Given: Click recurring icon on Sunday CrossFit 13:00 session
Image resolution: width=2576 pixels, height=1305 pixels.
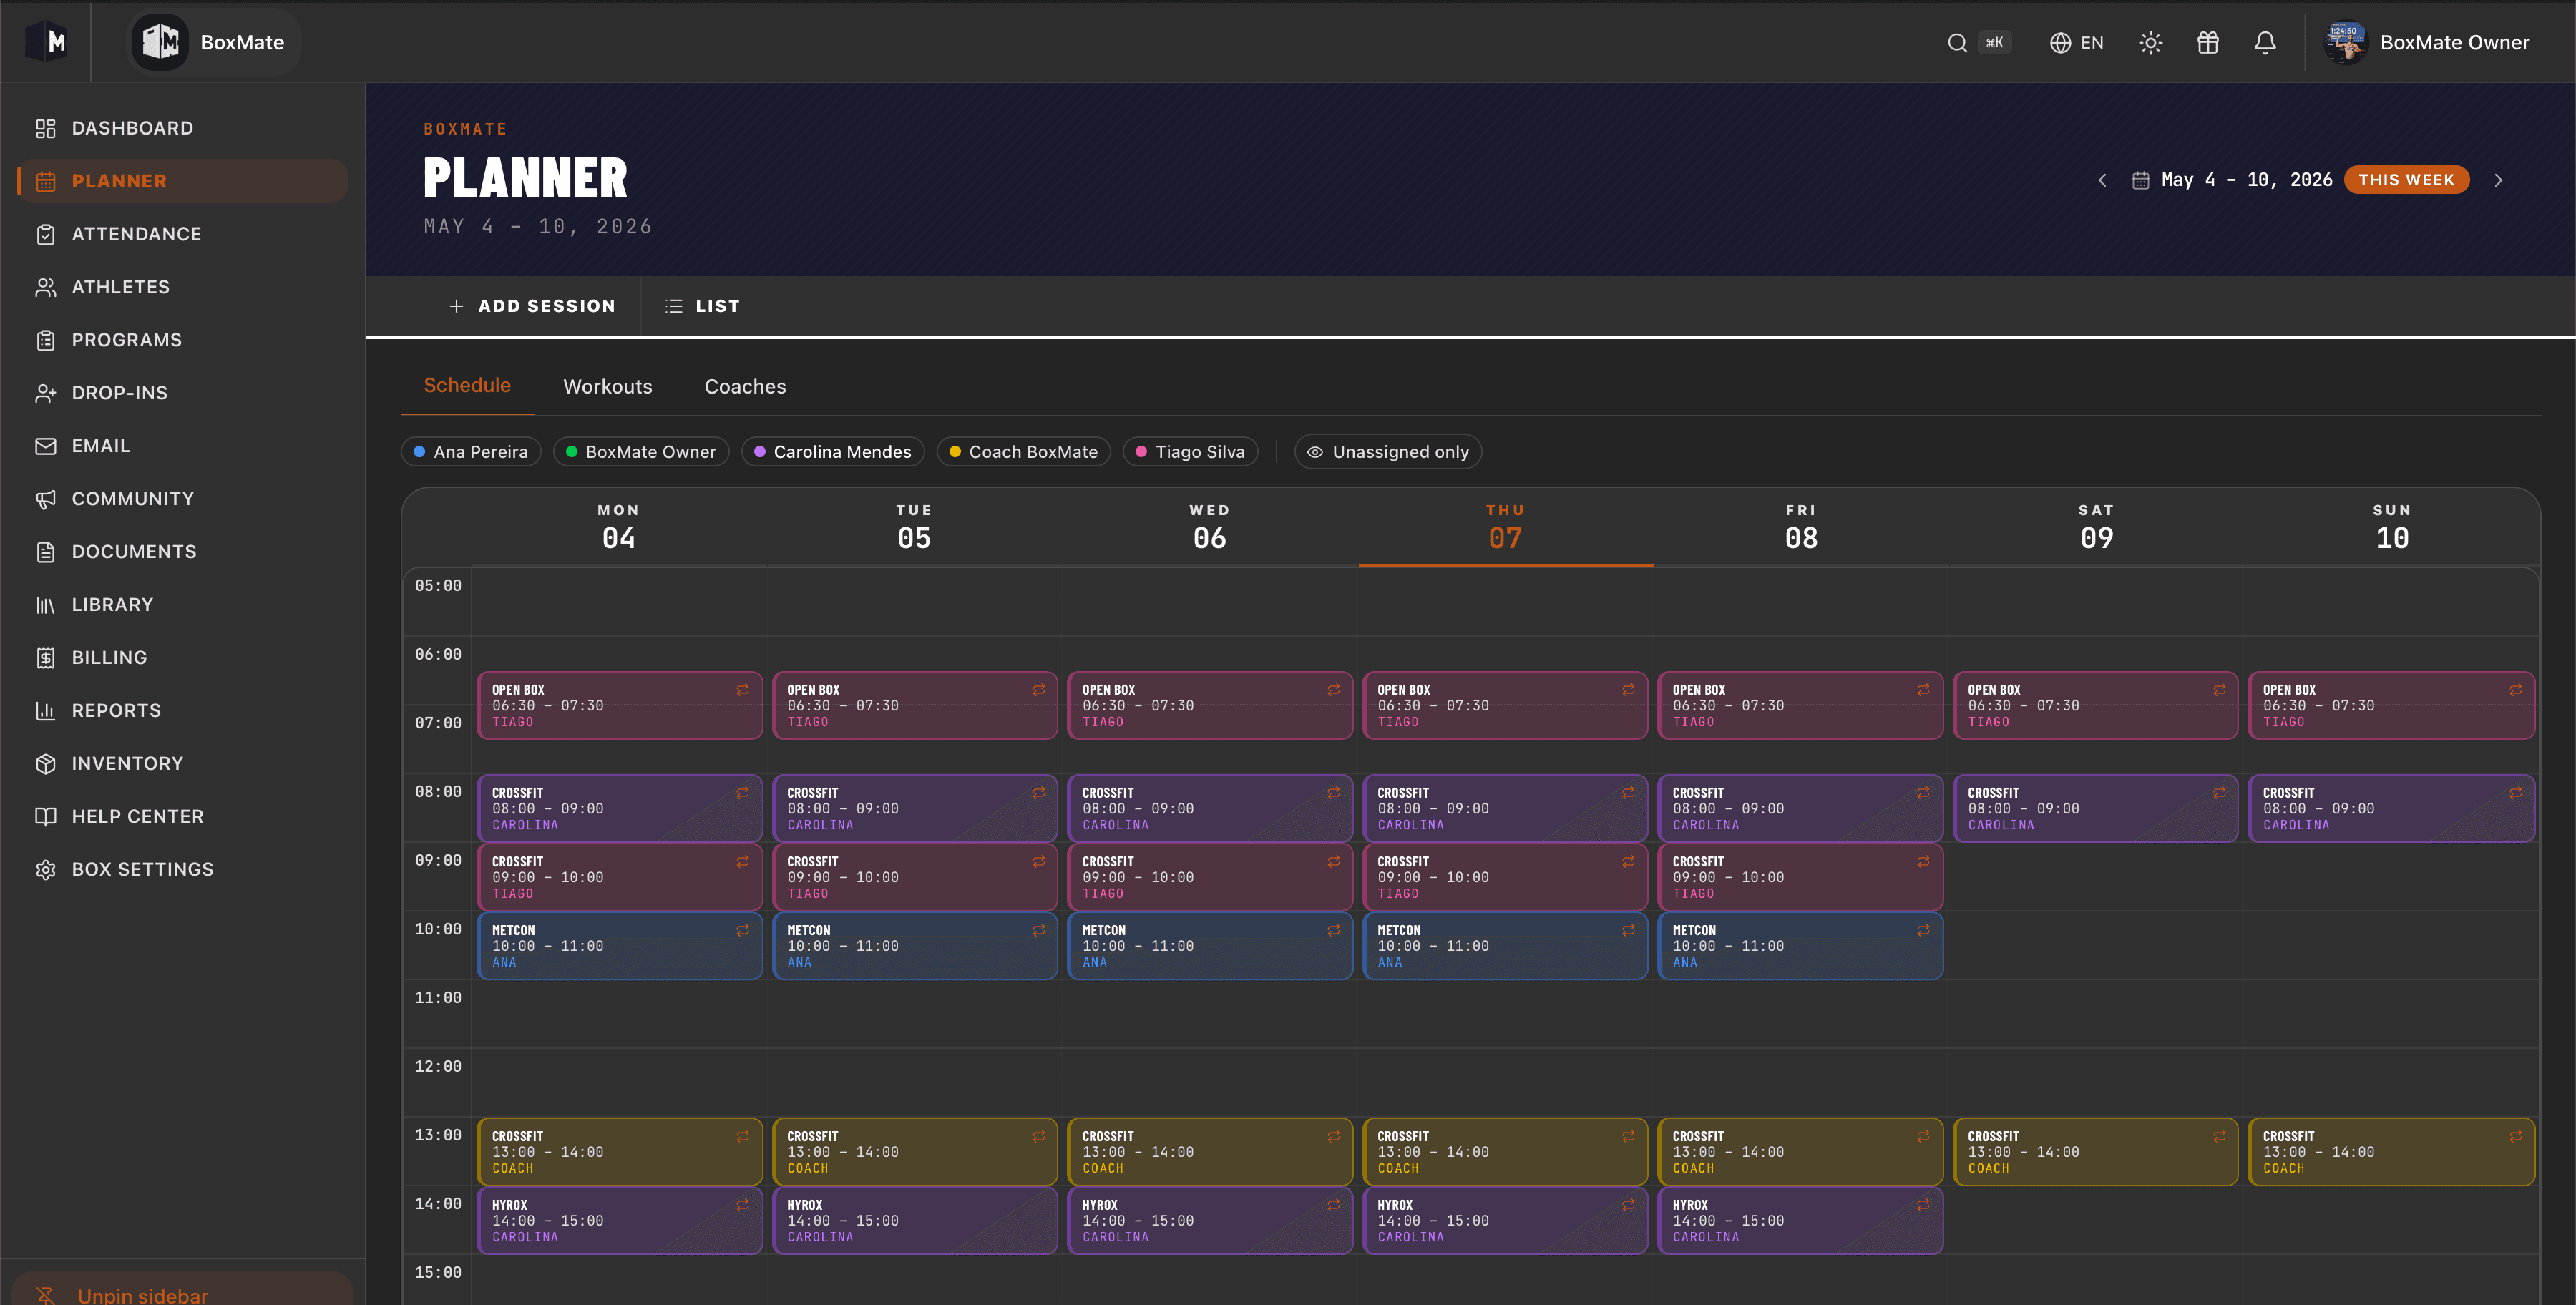Looking at the screenshot, I should point(2515,1136).
